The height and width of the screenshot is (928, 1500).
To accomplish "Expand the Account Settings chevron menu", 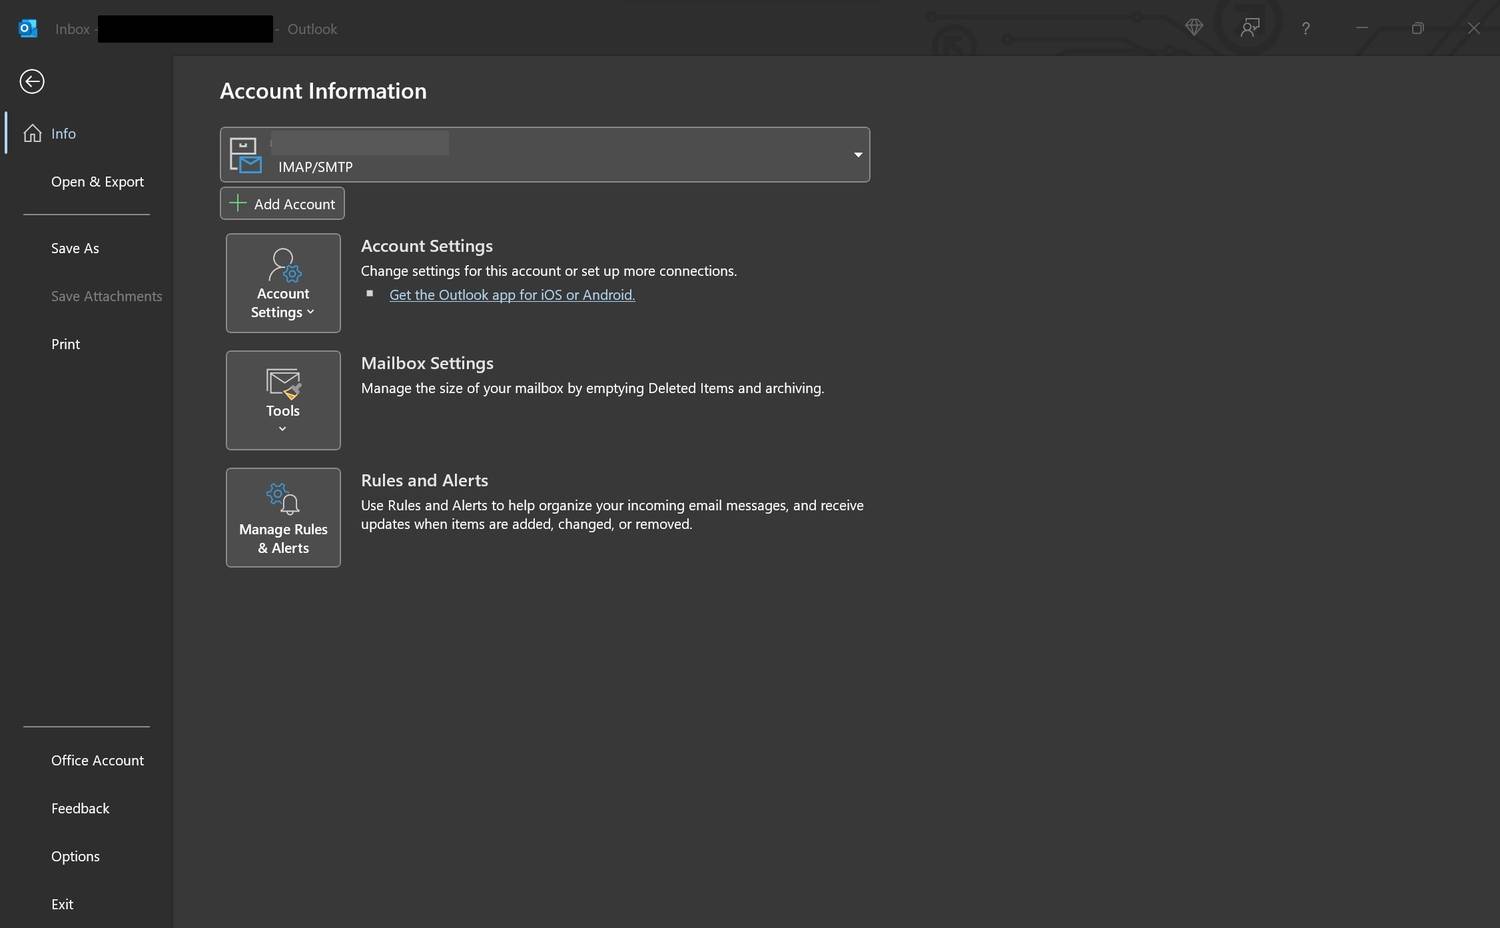I will click(310, 313).
